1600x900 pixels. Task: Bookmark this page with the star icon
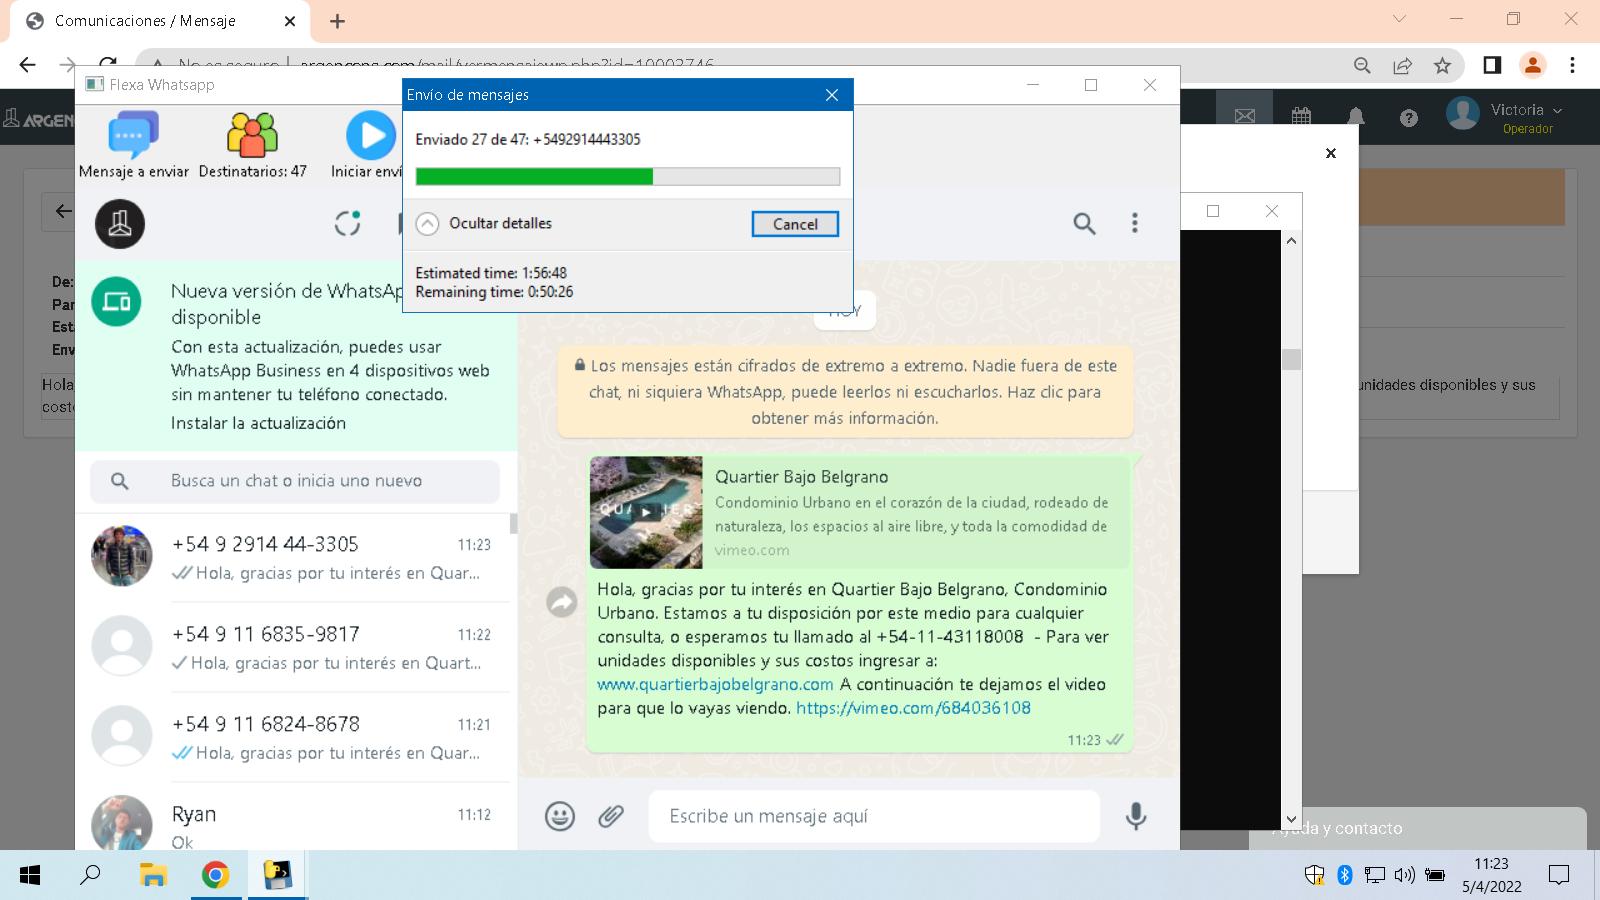tap(1442, 65)
